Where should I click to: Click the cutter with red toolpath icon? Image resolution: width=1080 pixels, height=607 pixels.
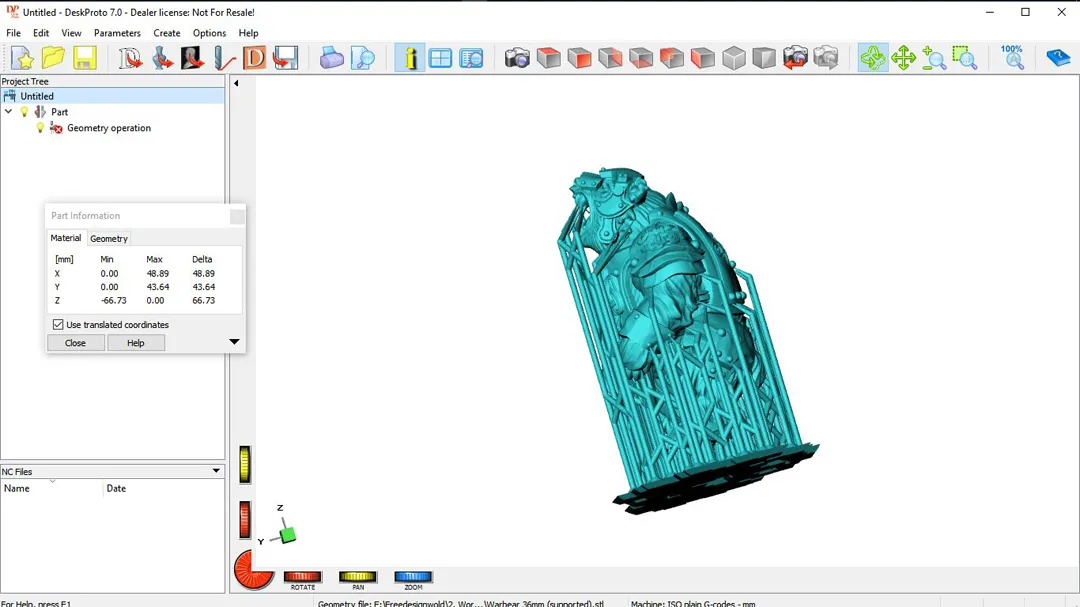tap(224, 58)
